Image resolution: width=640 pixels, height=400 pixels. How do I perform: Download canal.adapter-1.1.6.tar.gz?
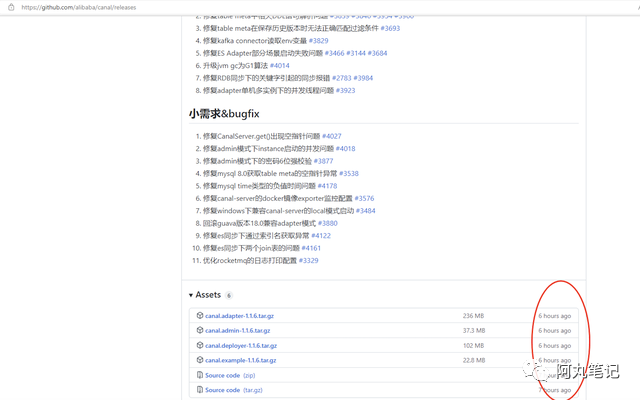[240, 315]
